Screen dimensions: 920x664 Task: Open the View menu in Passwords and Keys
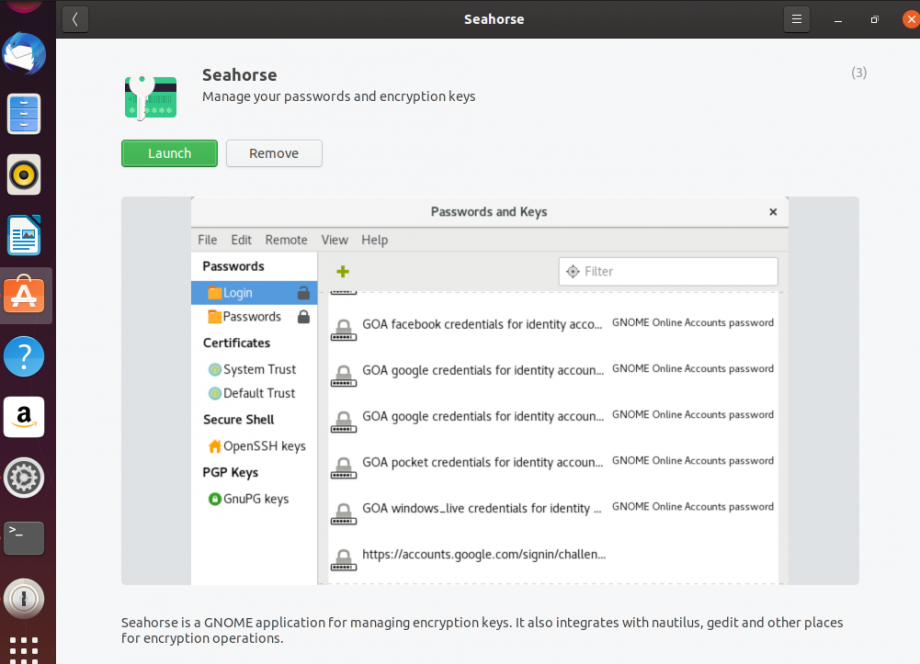pos(334,240)
